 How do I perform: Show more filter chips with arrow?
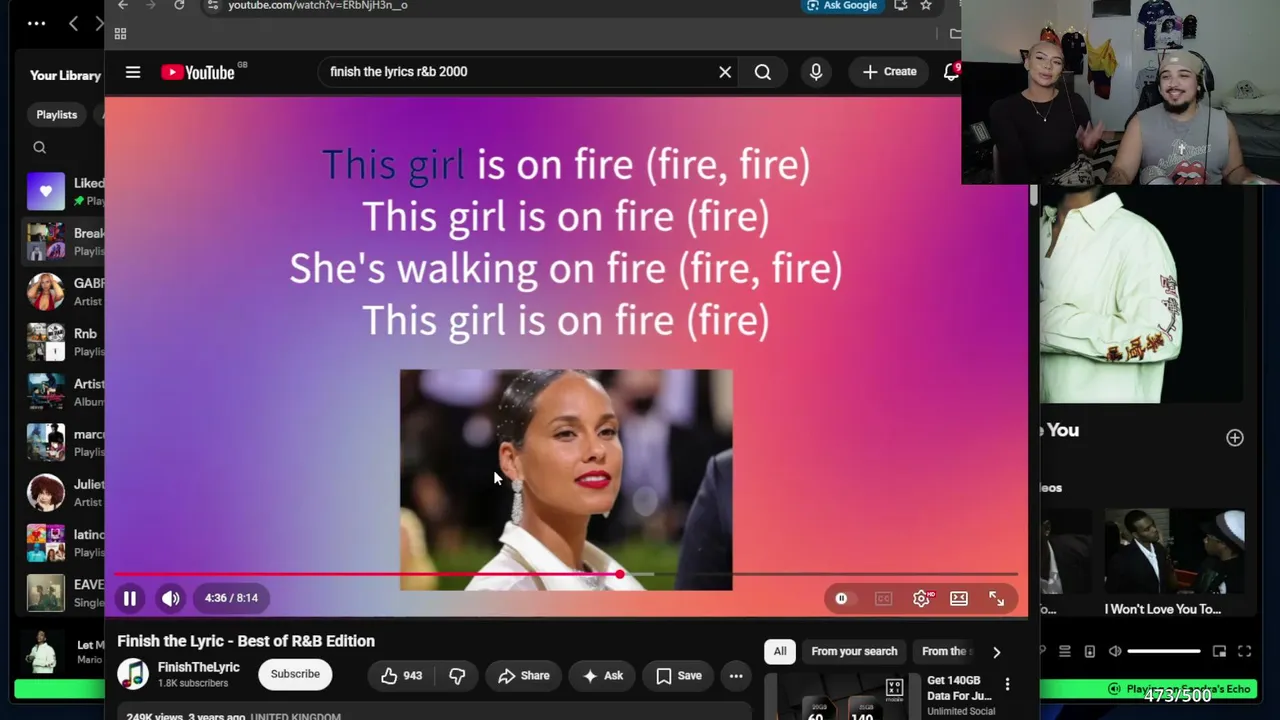point(996,652)
